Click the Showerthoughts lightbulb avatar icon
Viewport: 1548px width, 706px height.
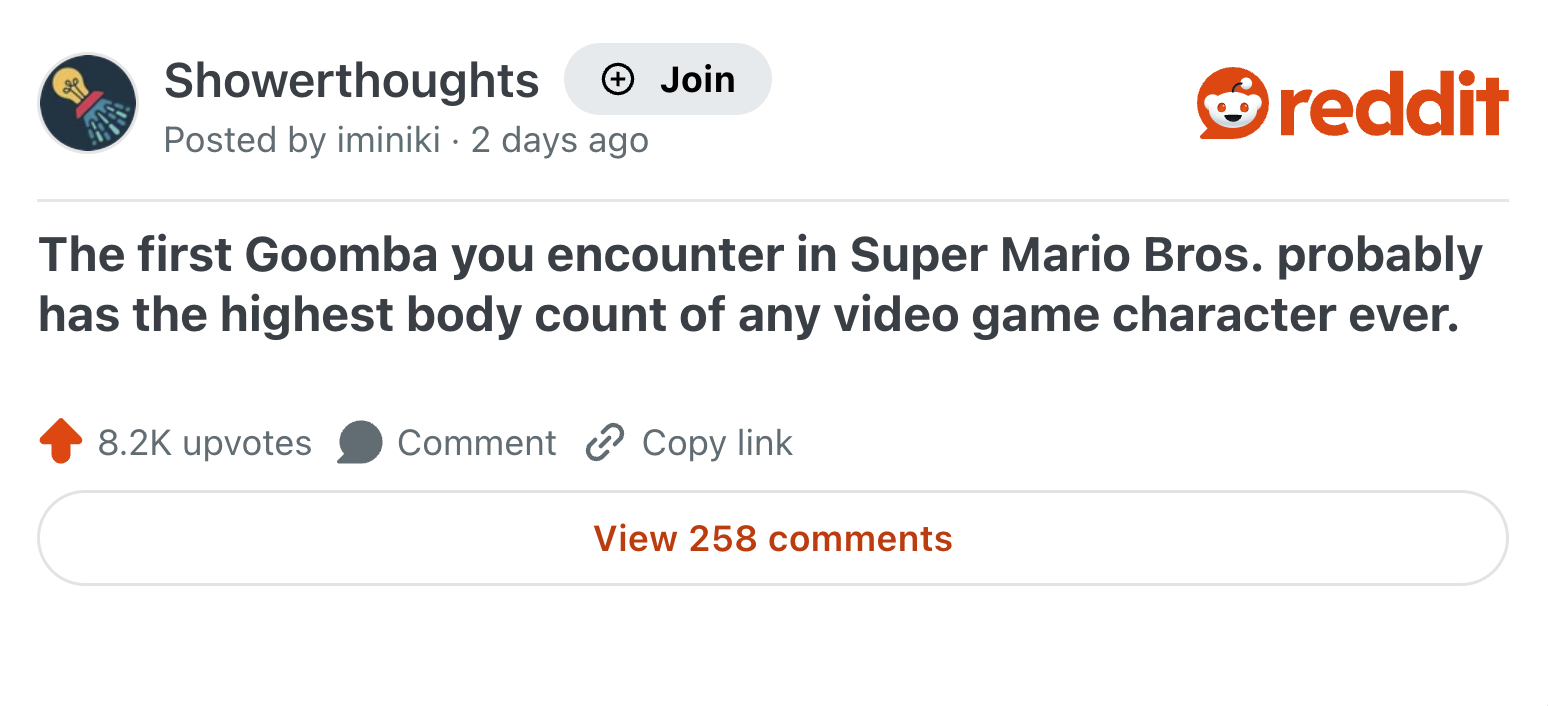pos(88,103)
